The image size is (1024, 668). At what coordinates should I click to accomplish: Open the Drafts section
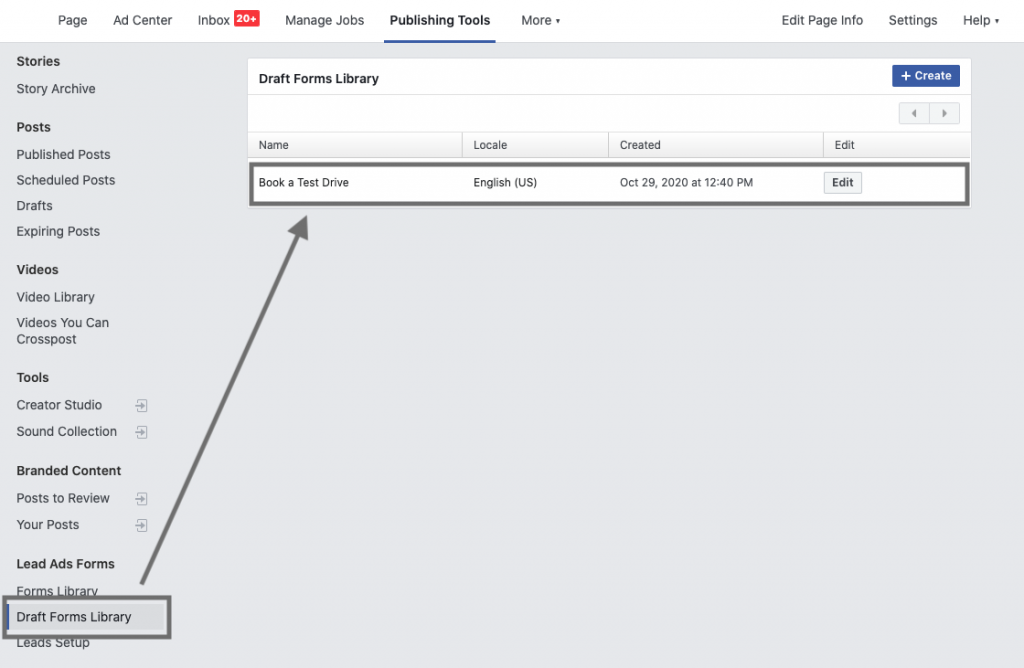(34, 206)
